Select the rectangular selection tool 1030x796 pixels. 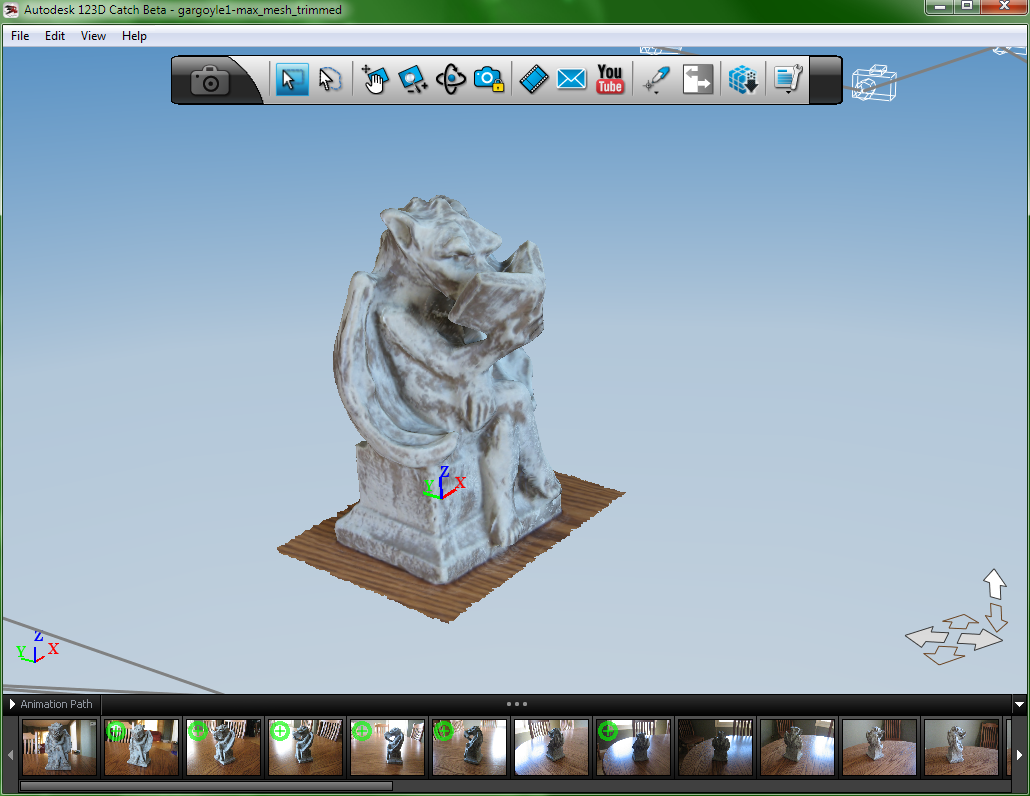point(292,79)
